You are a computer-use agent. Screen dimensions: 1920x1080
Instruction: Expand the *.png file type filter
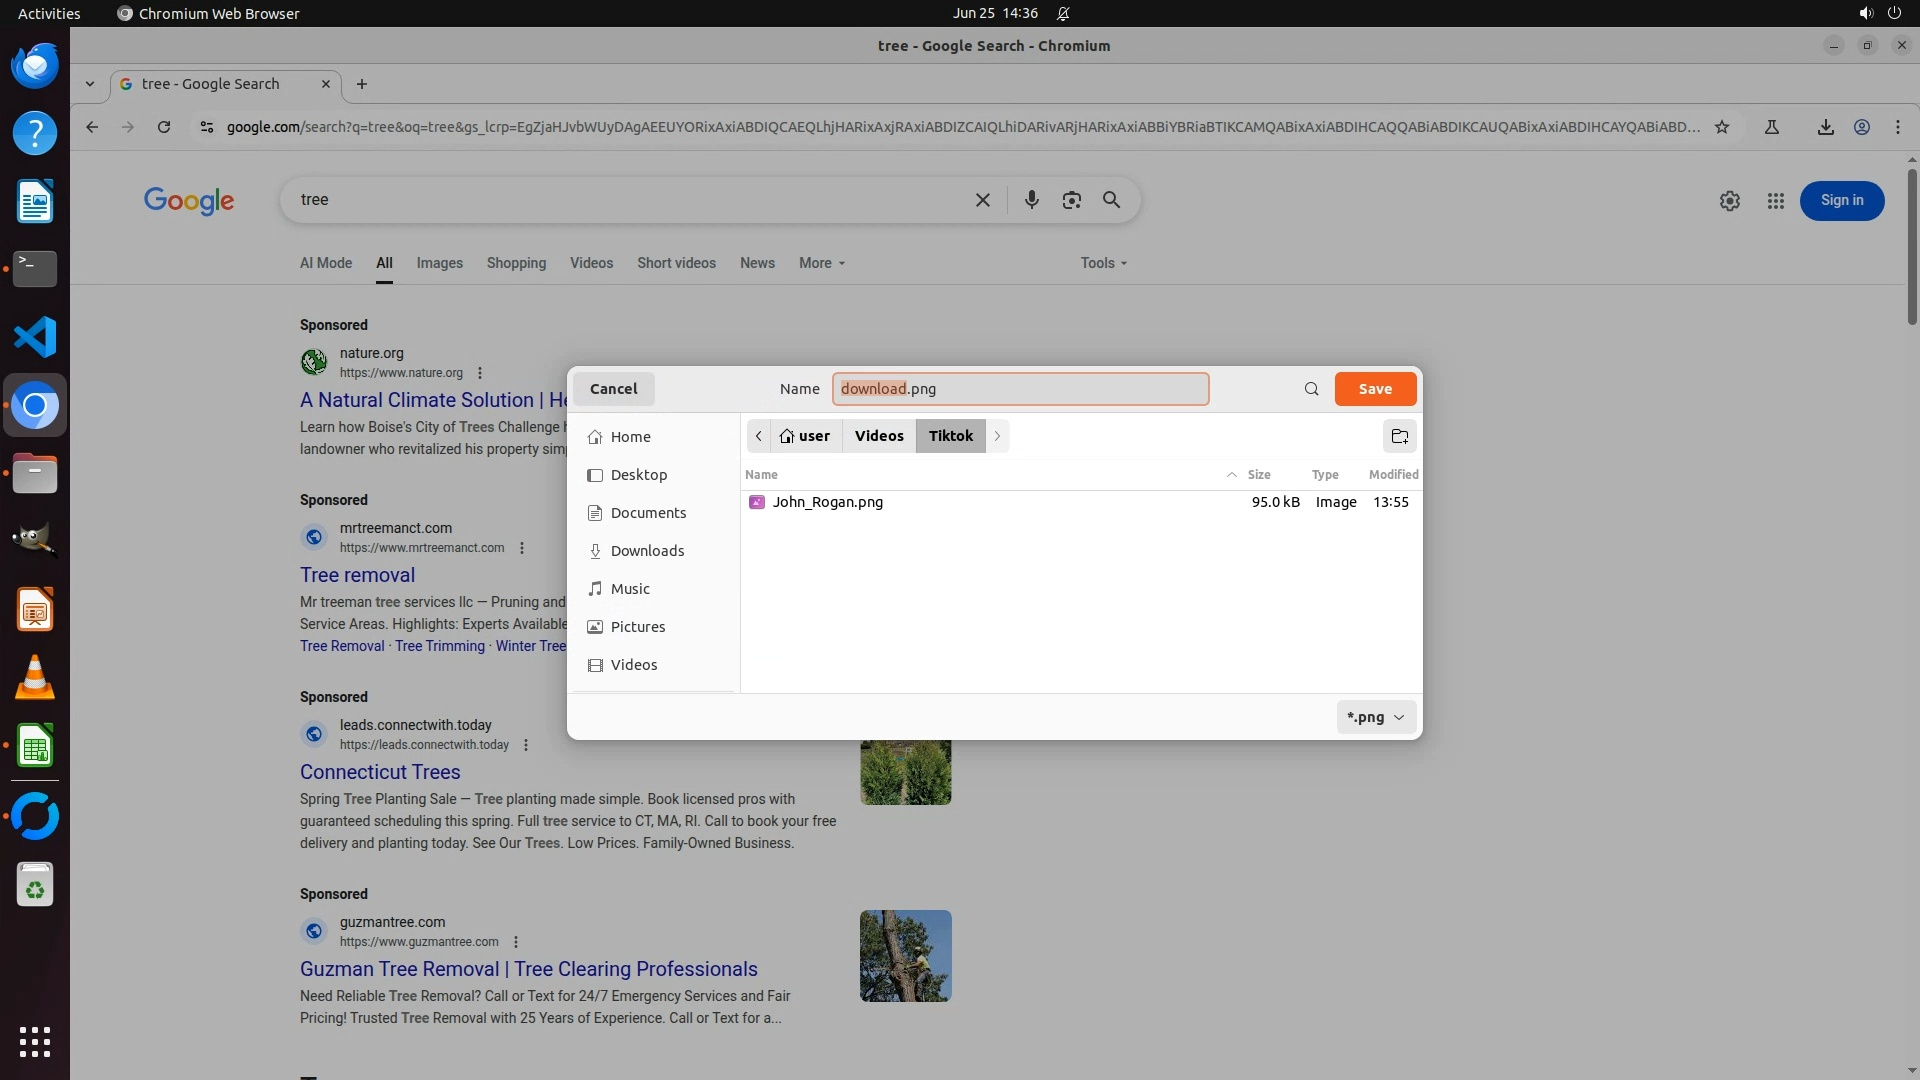pyautogui.click(x=1376, y=717)
